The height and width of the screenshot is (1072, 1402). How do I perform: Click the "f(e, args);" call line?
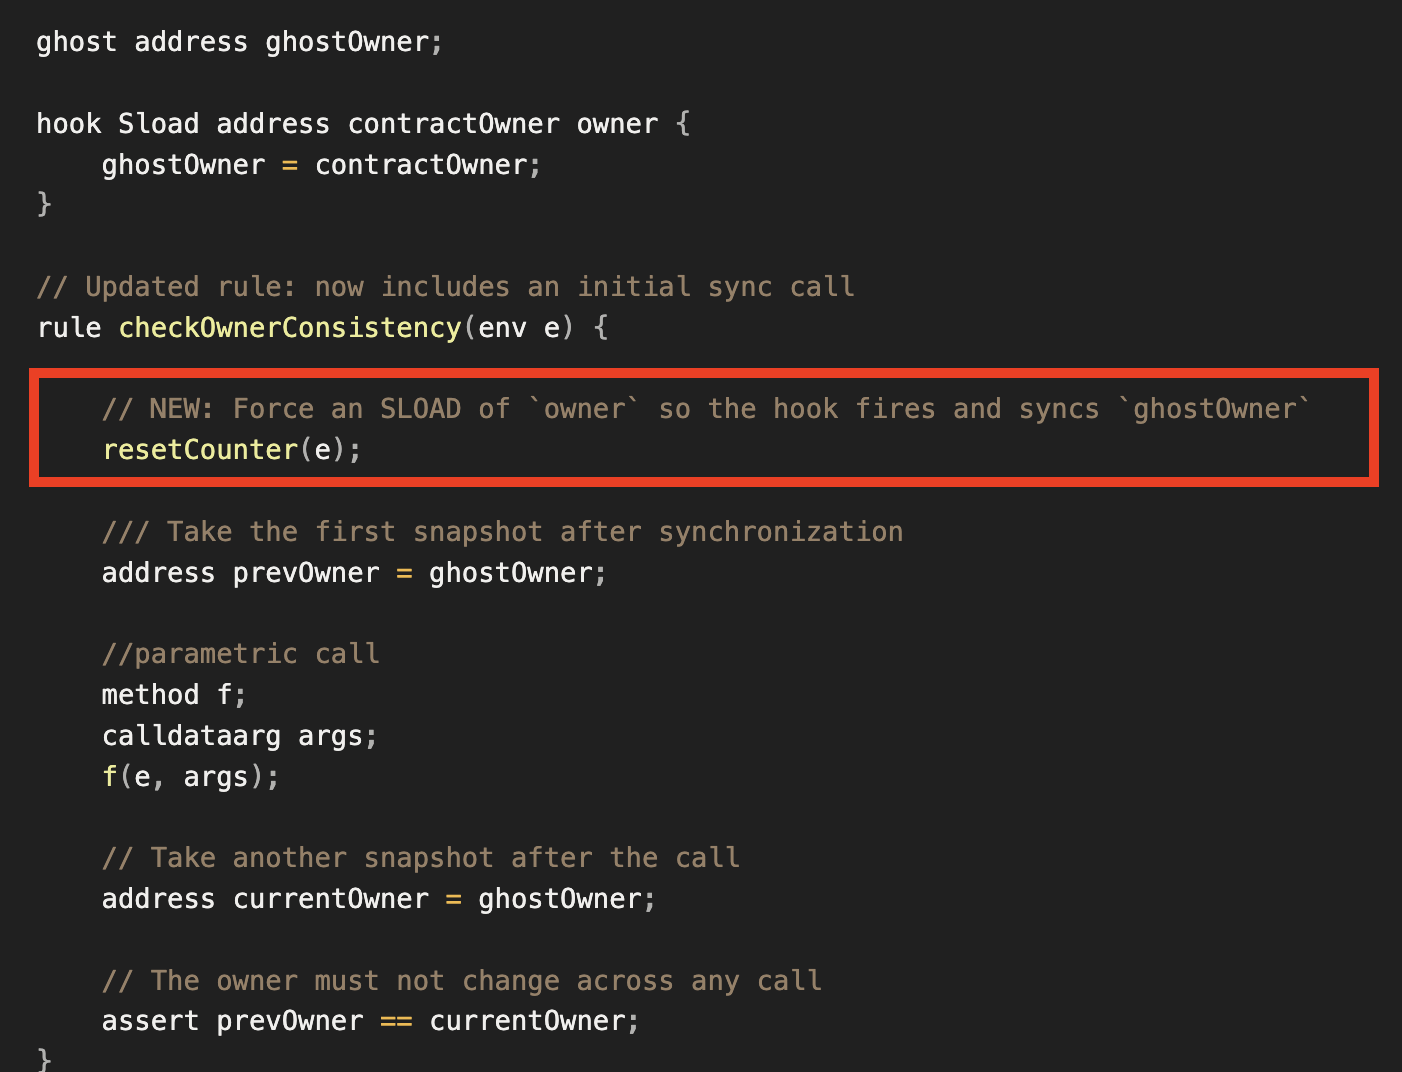pos(190,777)
